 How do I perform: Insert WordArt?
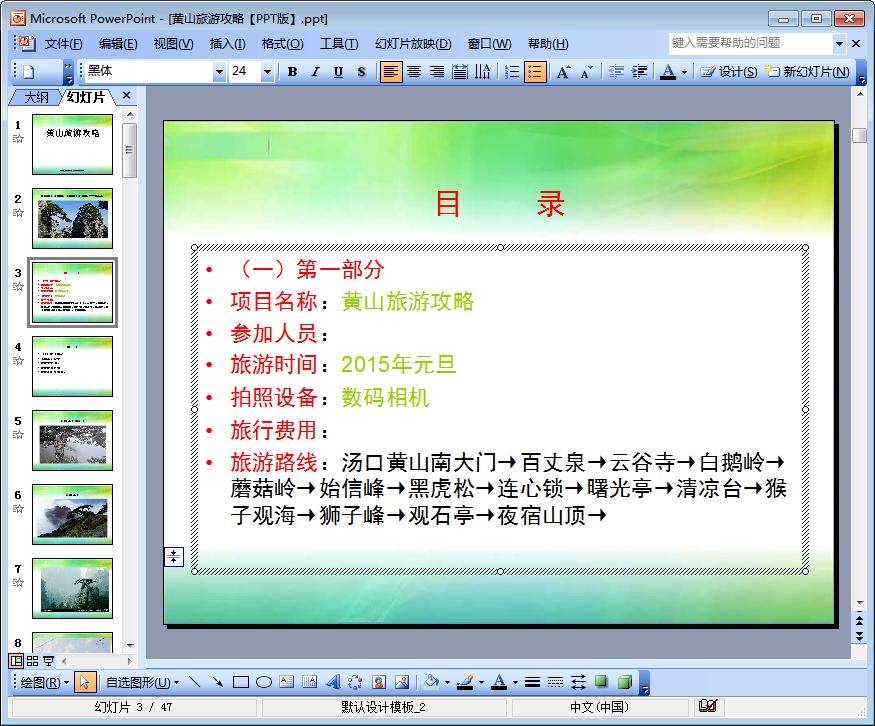333,682
